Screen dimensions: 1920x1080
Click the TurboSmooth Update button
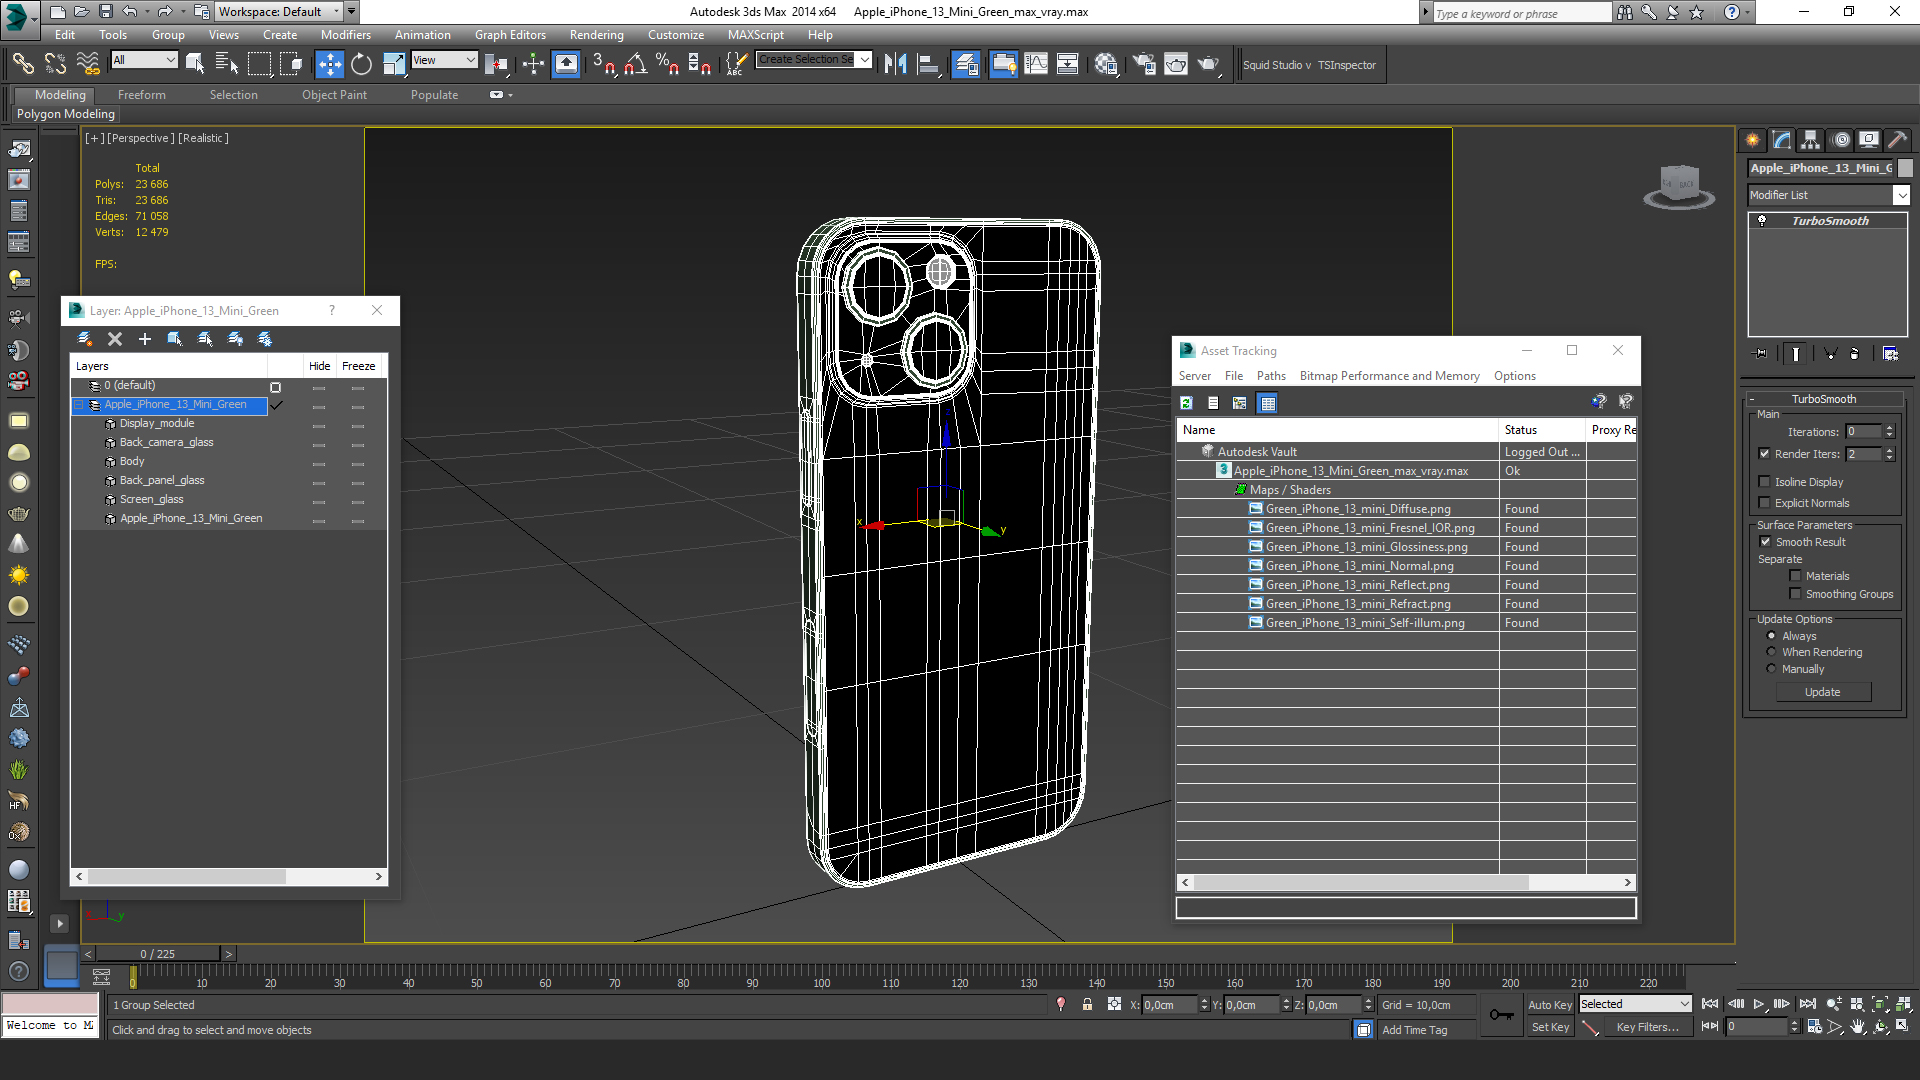(x=1823, y=692)
